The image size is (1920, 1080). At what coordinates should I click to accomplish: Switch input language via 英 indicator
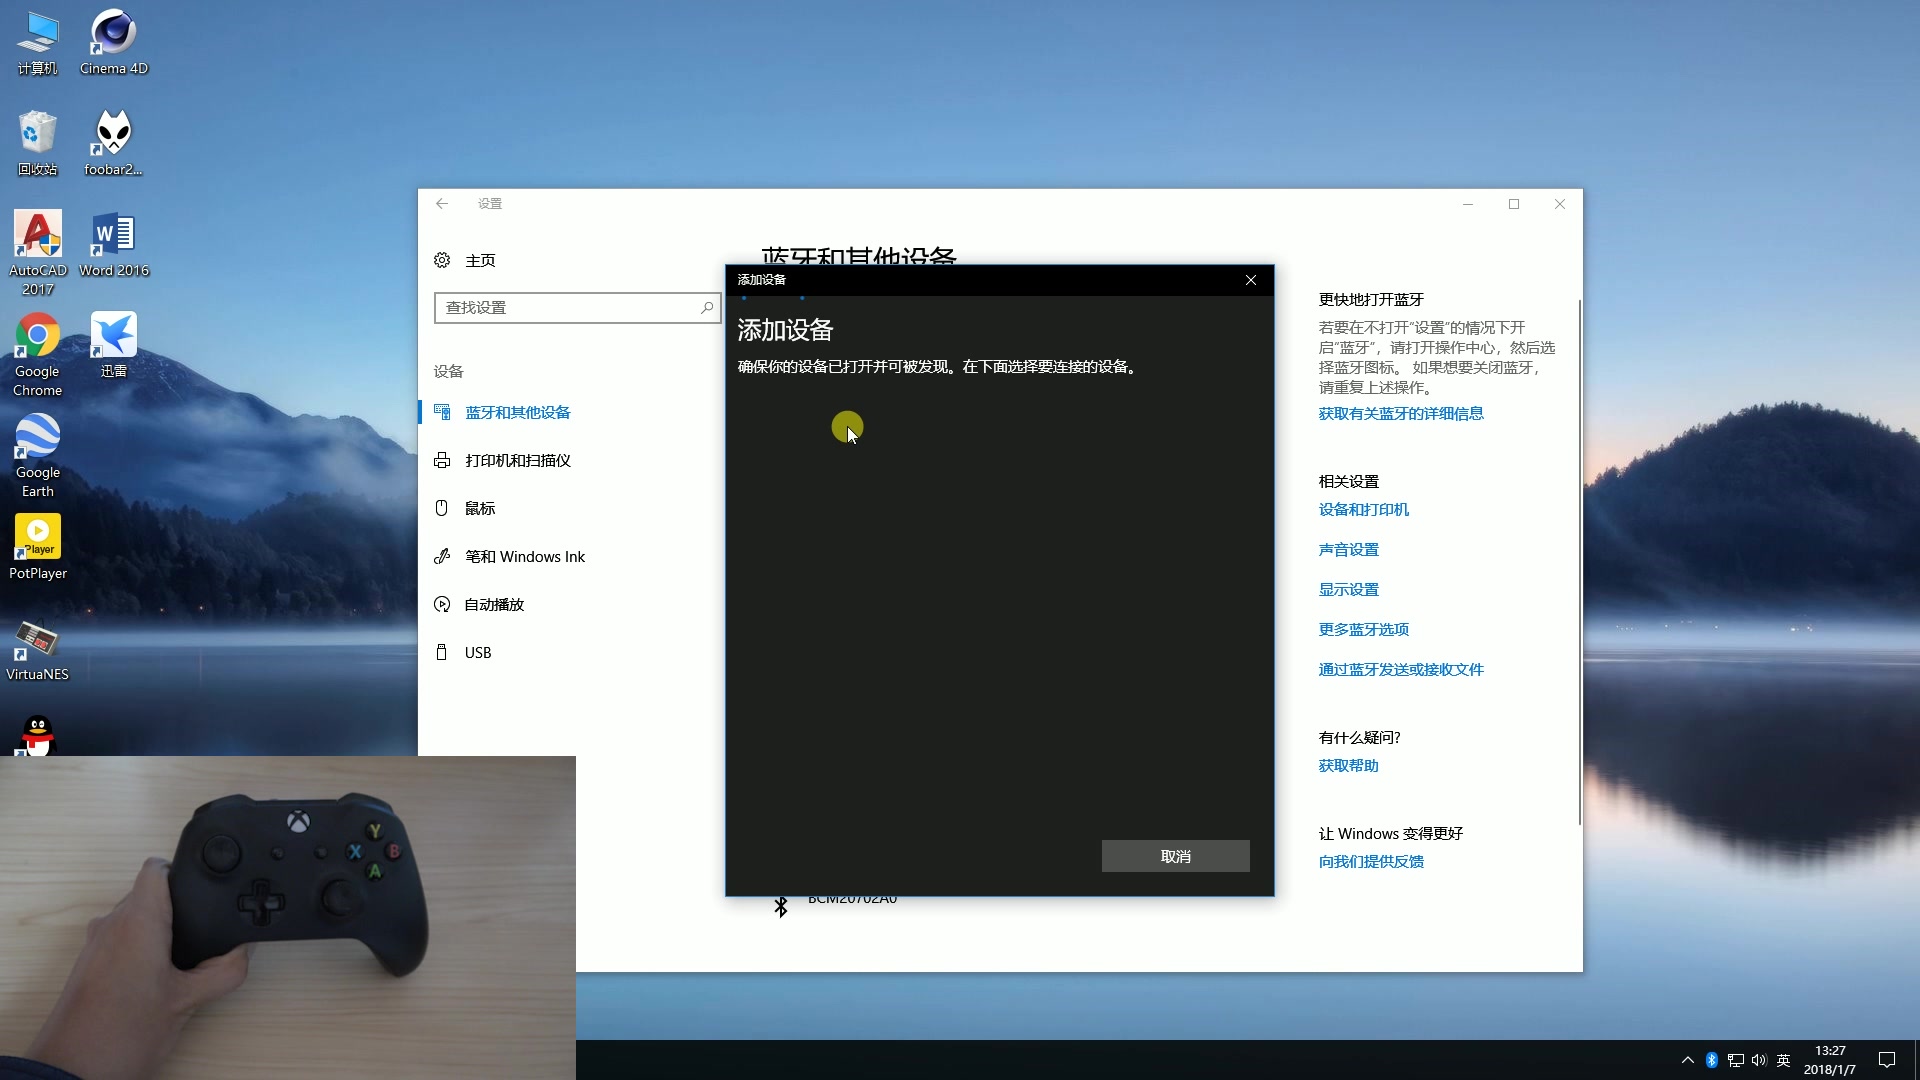click(x=1784, y=1060)
